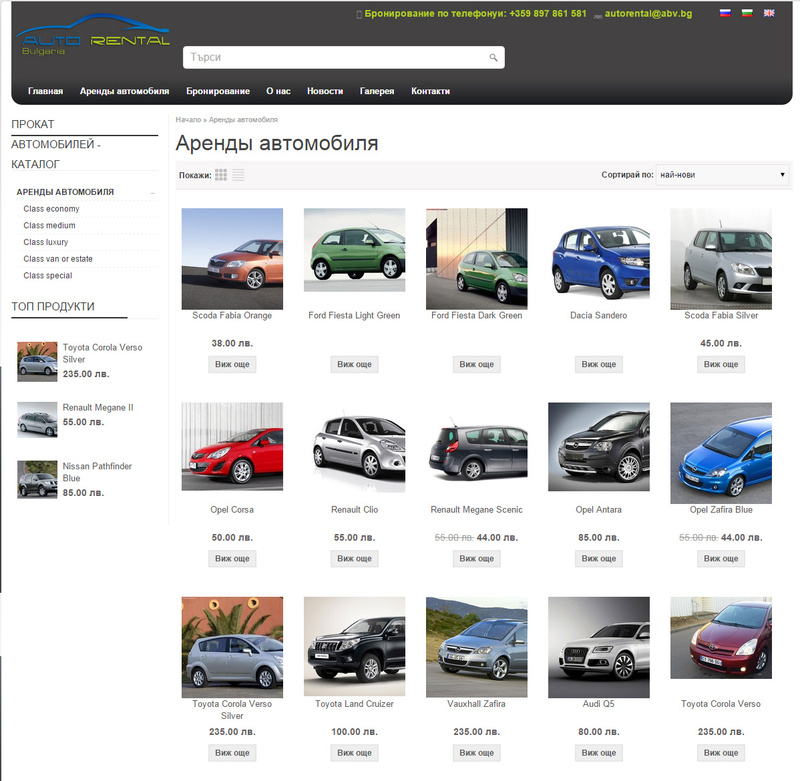Click Виж още under Vauxhall Zafira
This screenshot has height=781, width=800.
coord(477,753)
